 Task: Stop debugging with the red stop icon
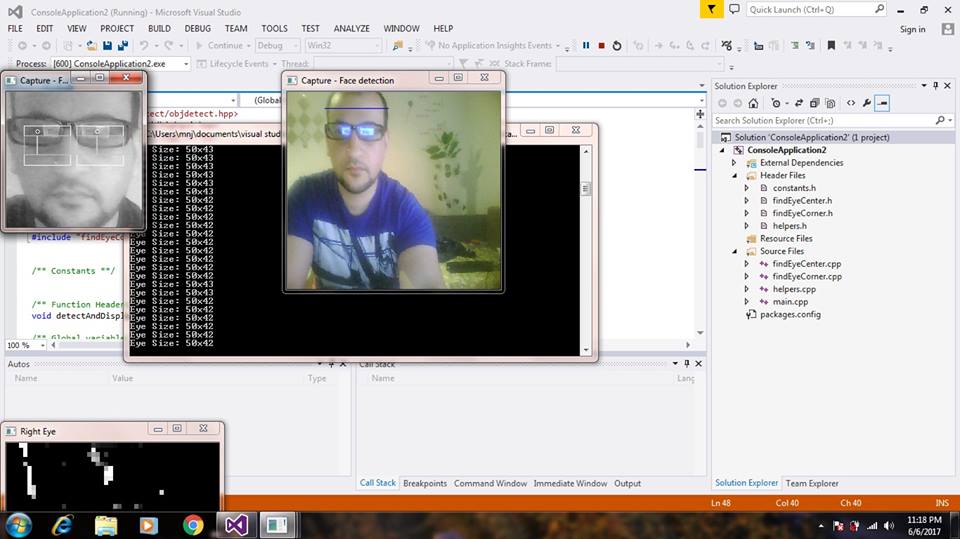pyautogui.click(x=601, y=45)
